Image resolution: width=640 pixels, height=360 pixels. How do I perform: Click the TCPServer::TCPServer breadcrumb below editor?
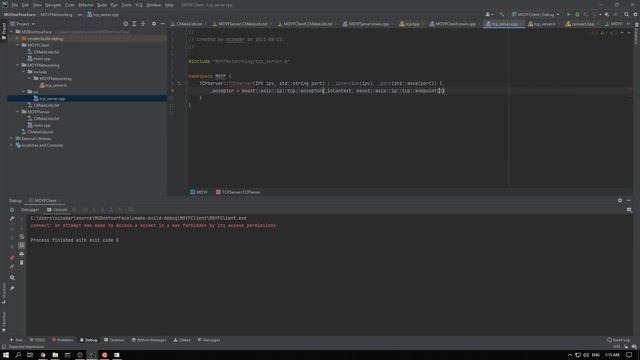coord(238,192)
